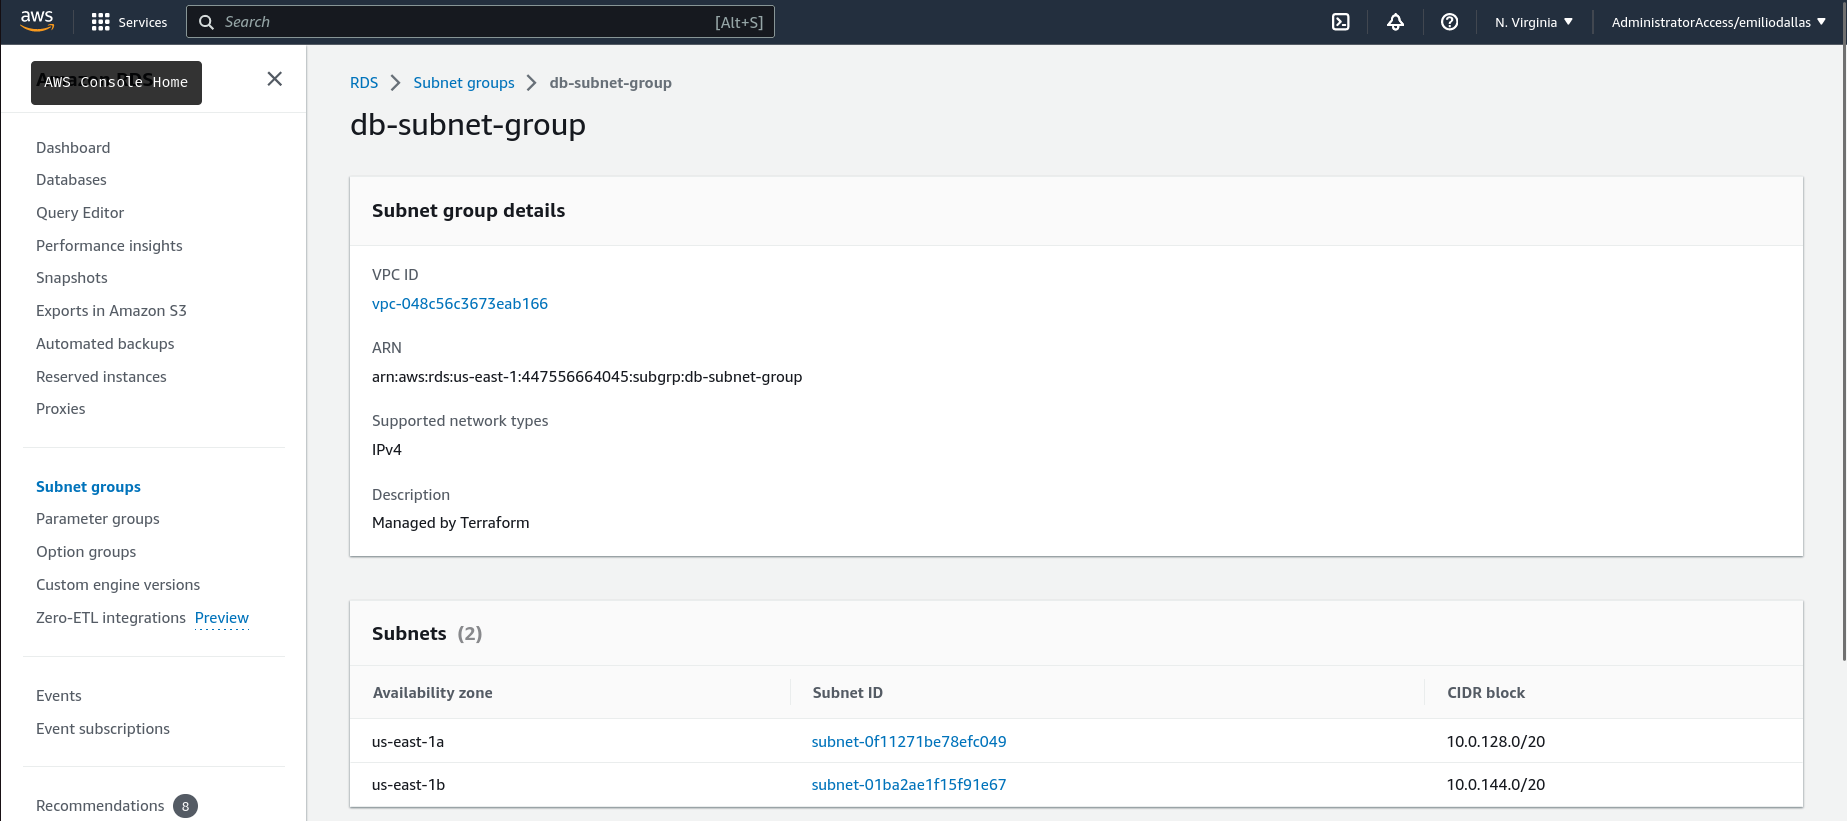Close the RDS navigation sidebar

[x=275, y=79]
